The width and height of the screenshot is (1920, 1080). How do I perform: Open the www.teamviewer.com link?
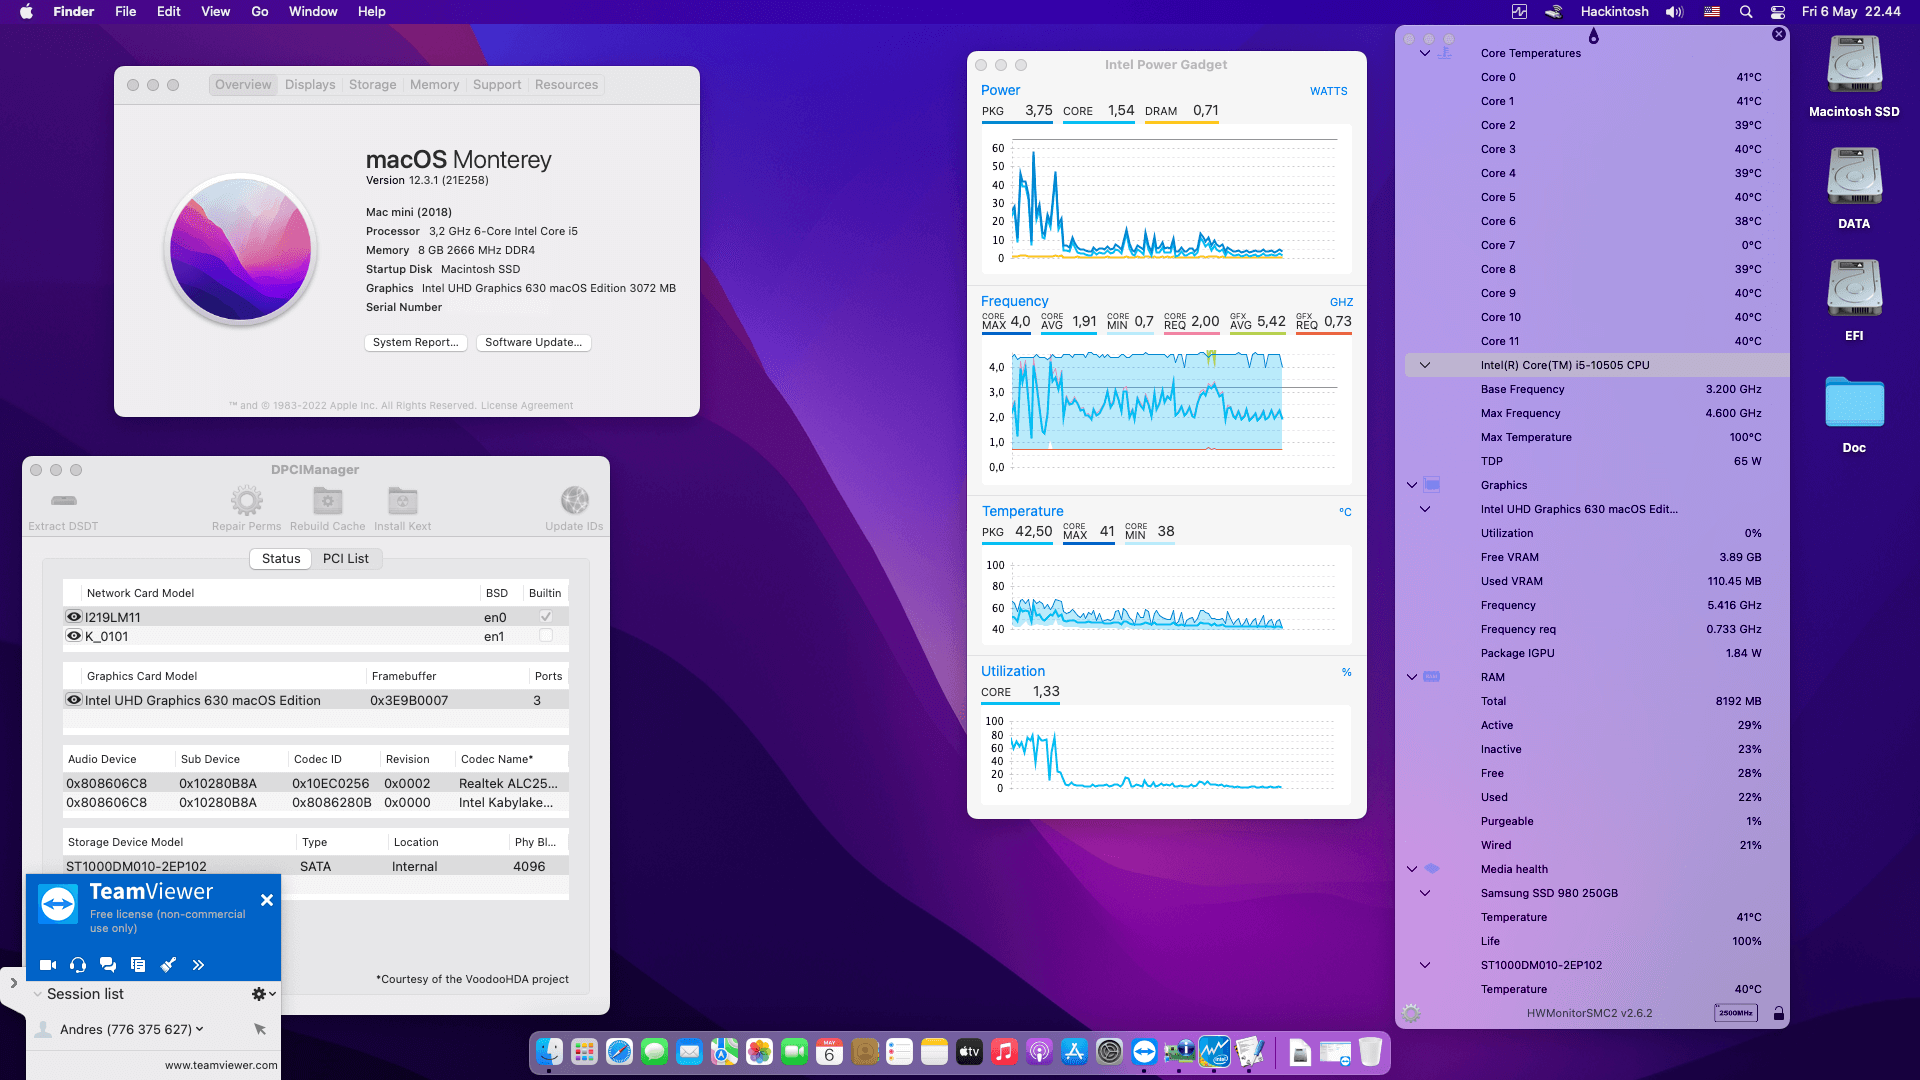pyautogui.click(x=221, y=1065)
